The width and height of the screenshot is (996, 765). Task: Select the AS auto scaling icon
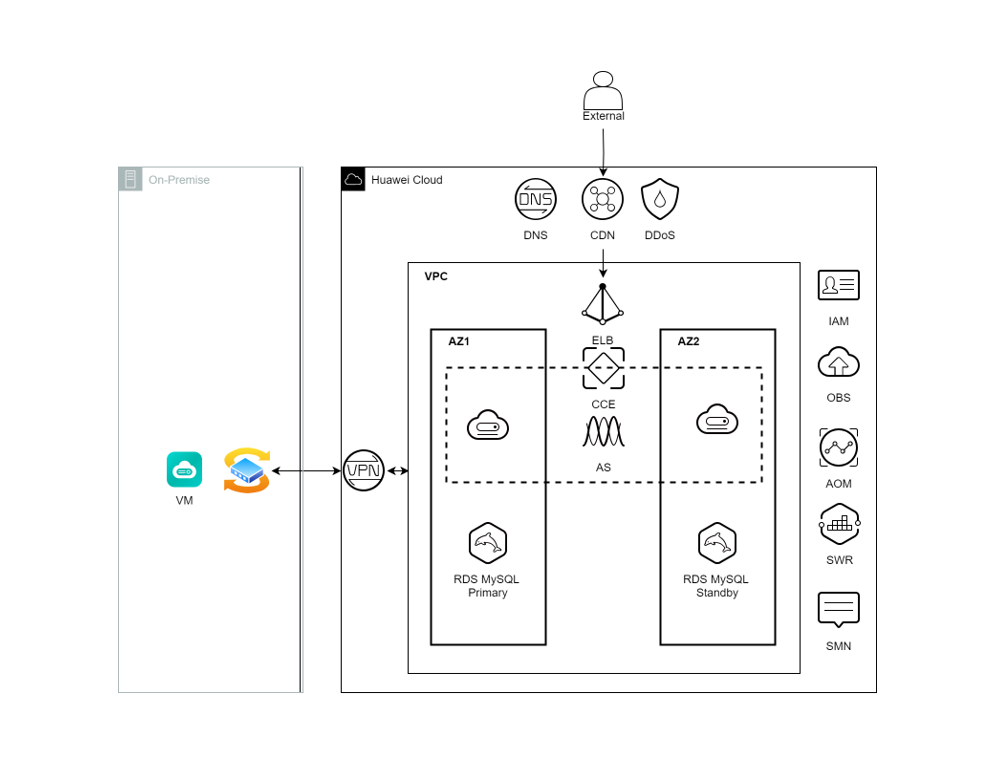click(x=603, y=431)
